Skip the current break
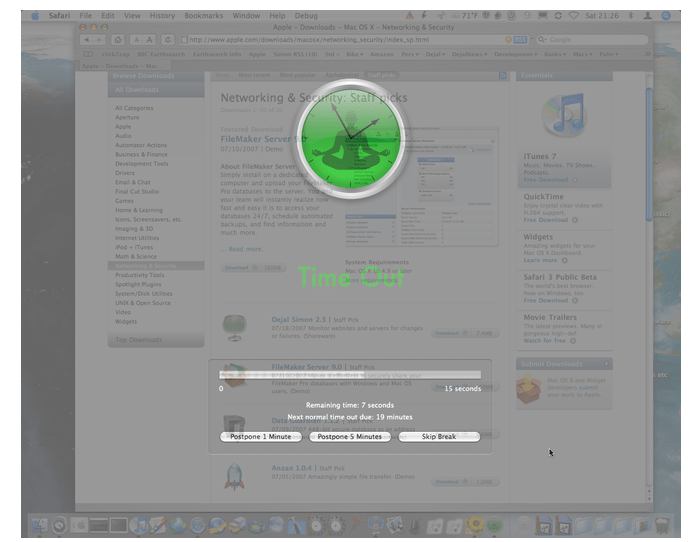 (x=439, y=437)
